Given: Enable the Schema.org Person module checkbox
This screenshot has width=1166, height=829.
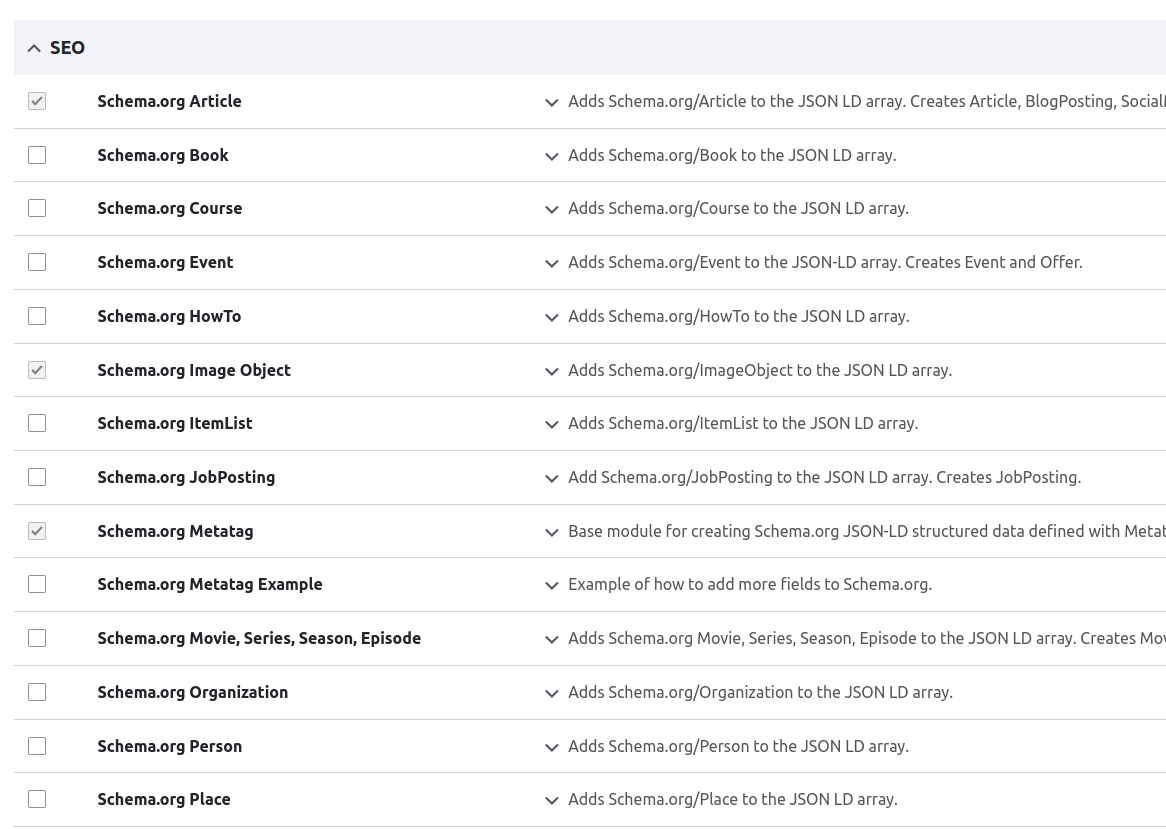Looking at the screenshot, I should [36, 746].
